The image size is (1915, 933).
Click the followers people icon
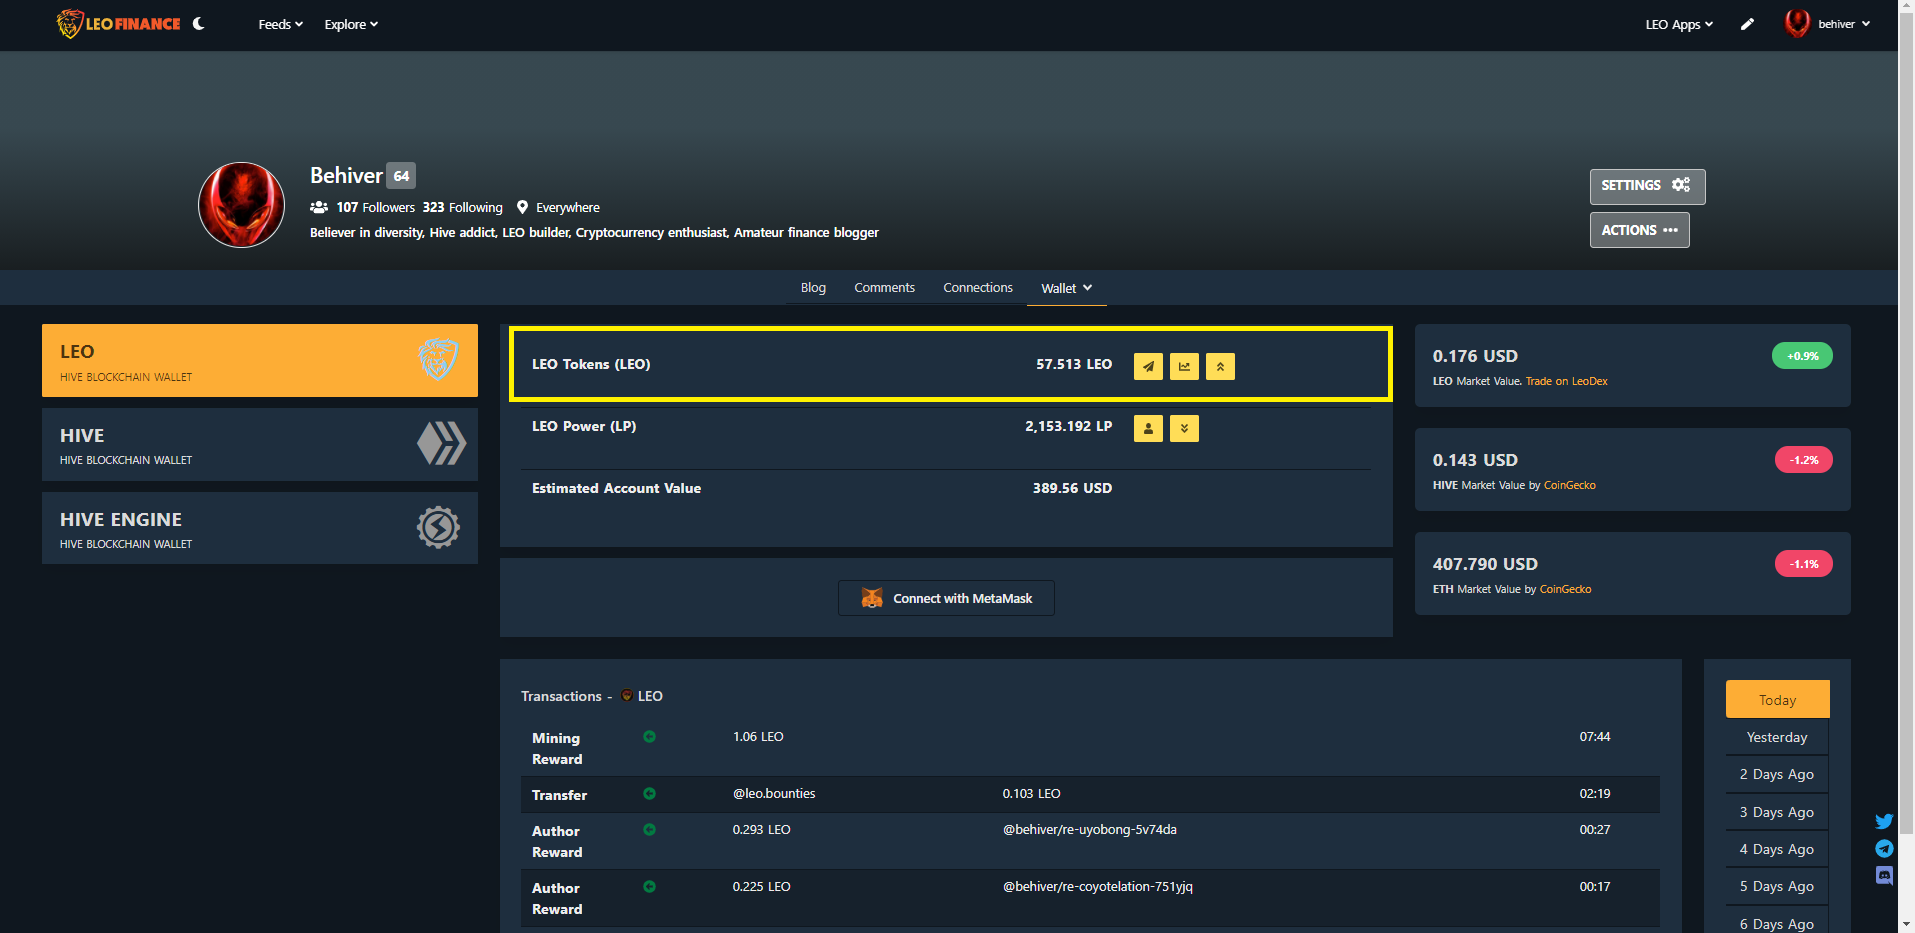click(319, 207)
